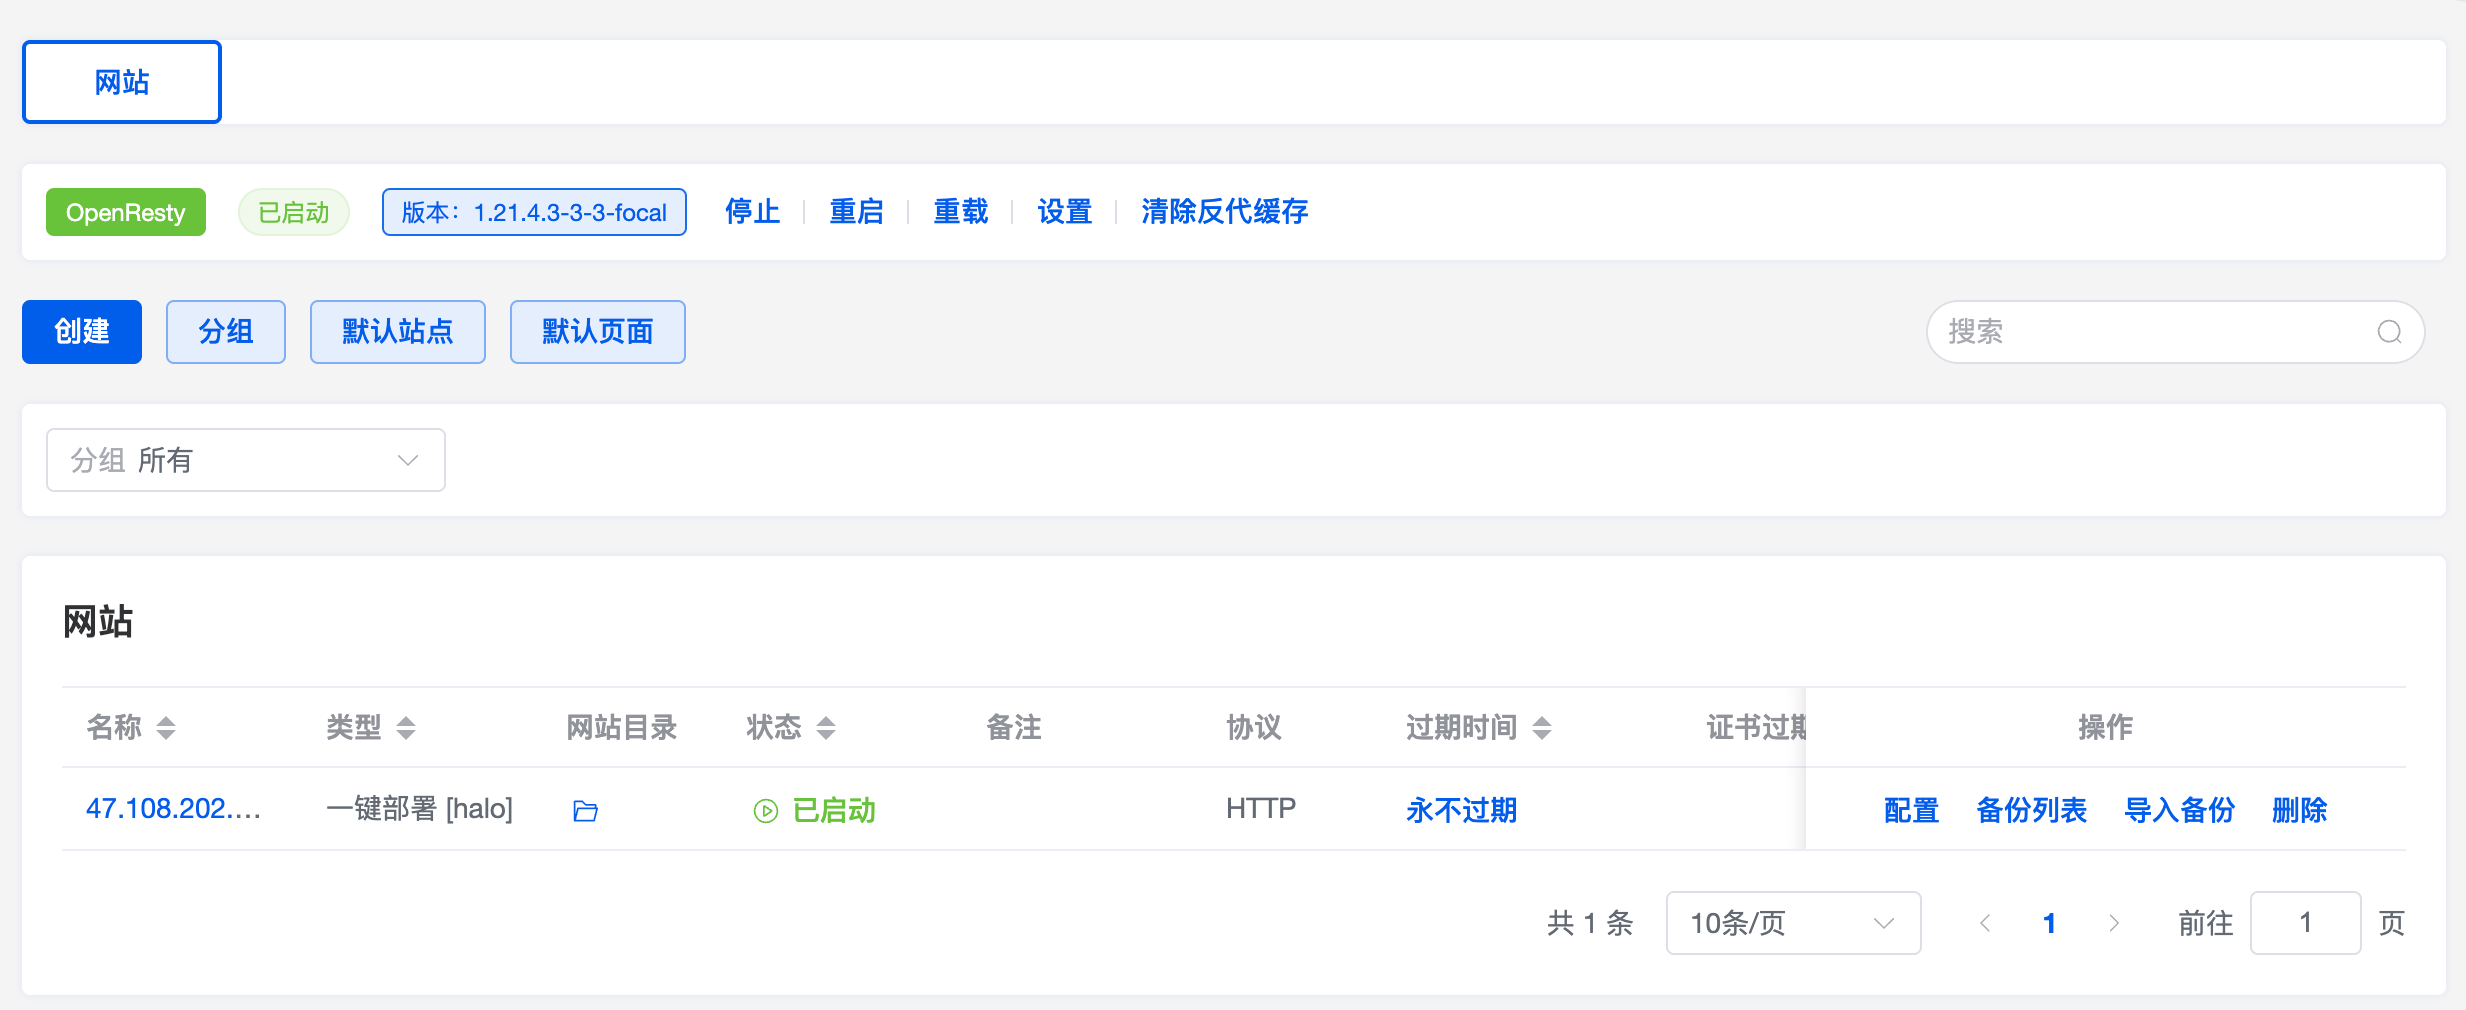The image size is (2466, 1010).
Task: Go to the previous page arrow
Action: click(x=1985, y=923)
